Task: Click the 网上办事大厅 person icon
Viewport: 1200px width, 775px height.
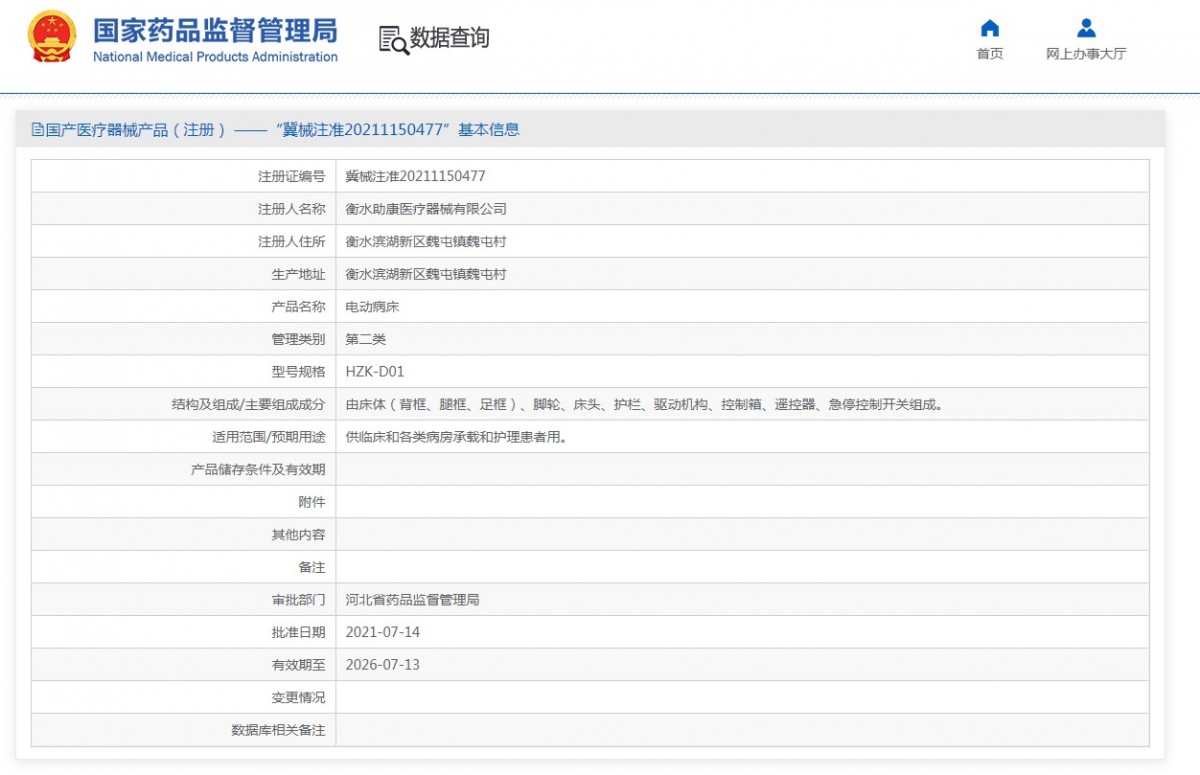Action: (x=1086, y=28)
